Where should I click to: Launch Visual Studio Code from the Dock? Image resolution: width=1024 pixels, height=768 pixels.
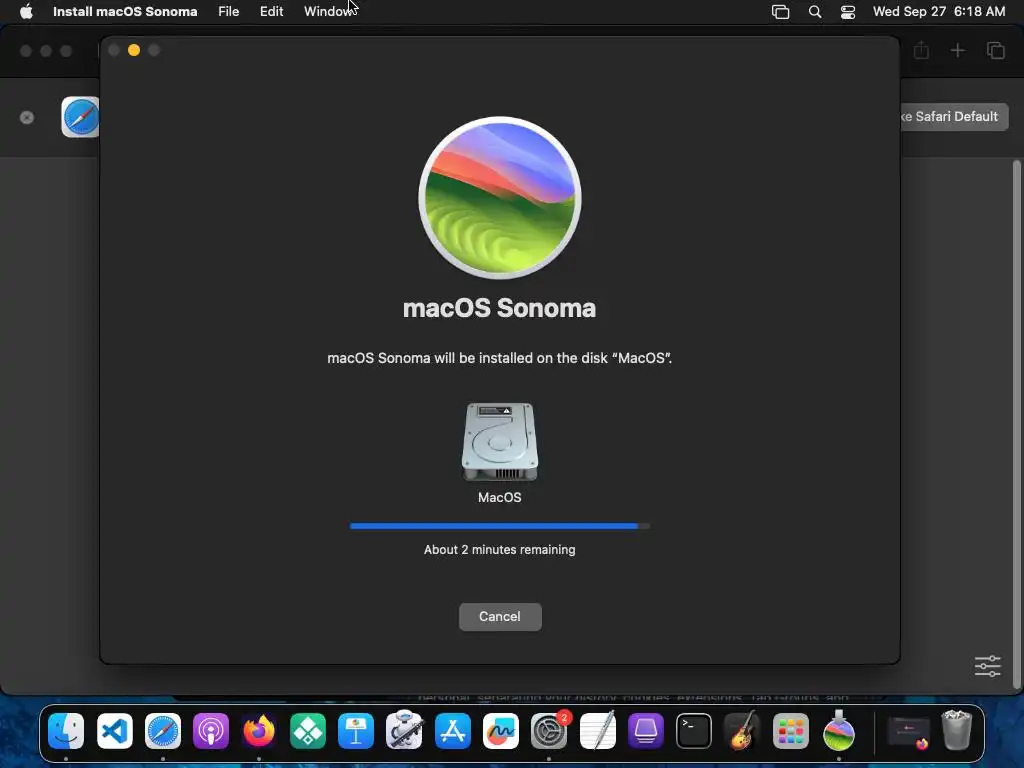[114, 731]
